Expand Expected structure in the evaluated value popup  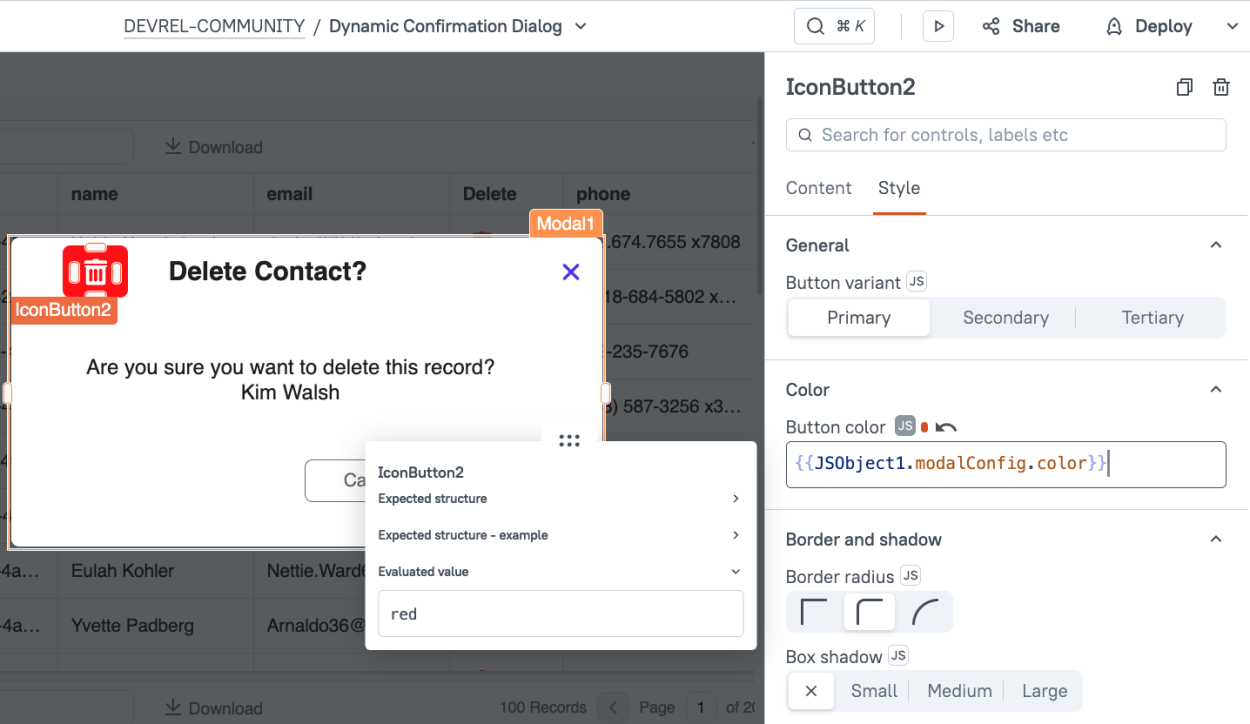736,498
